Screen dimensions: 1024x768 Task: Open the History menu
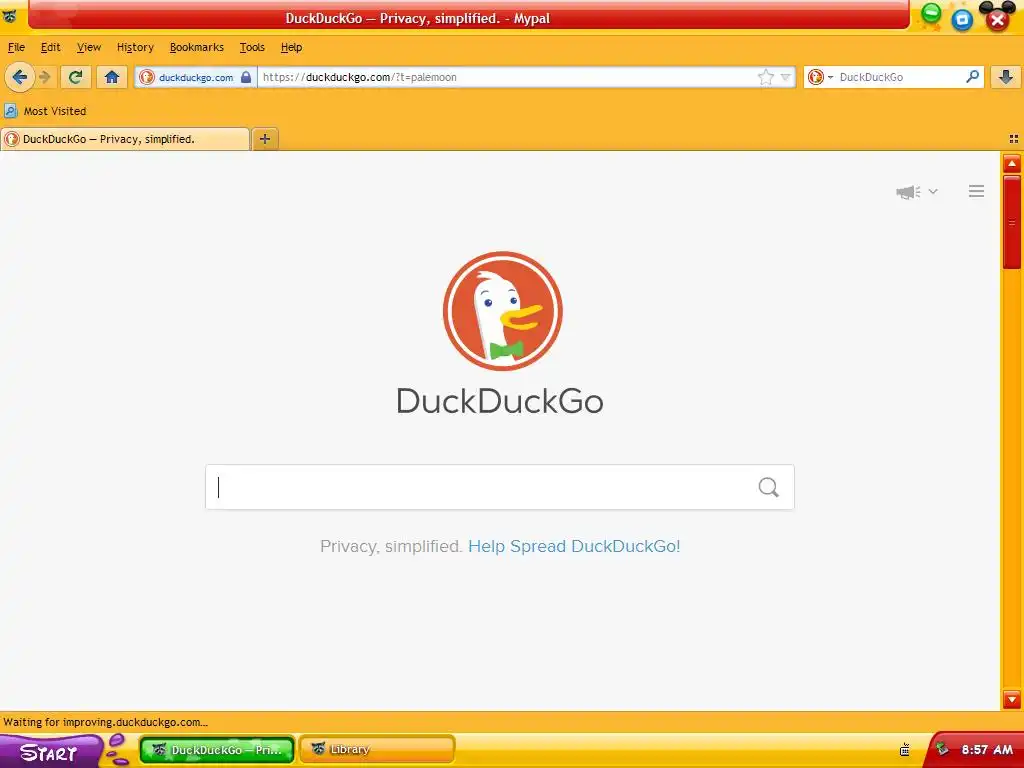tap(135, 47)
